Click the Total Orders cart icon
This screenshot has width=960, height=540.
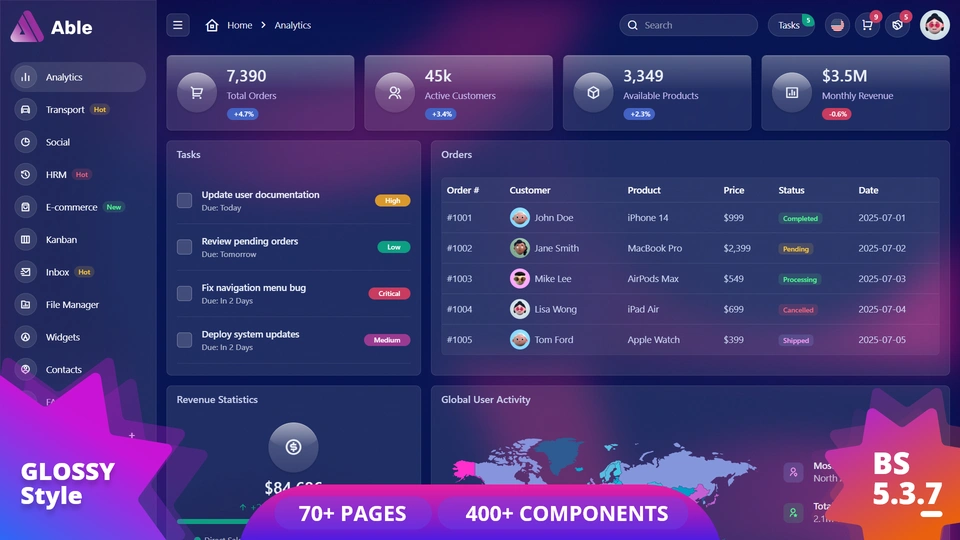197,92
